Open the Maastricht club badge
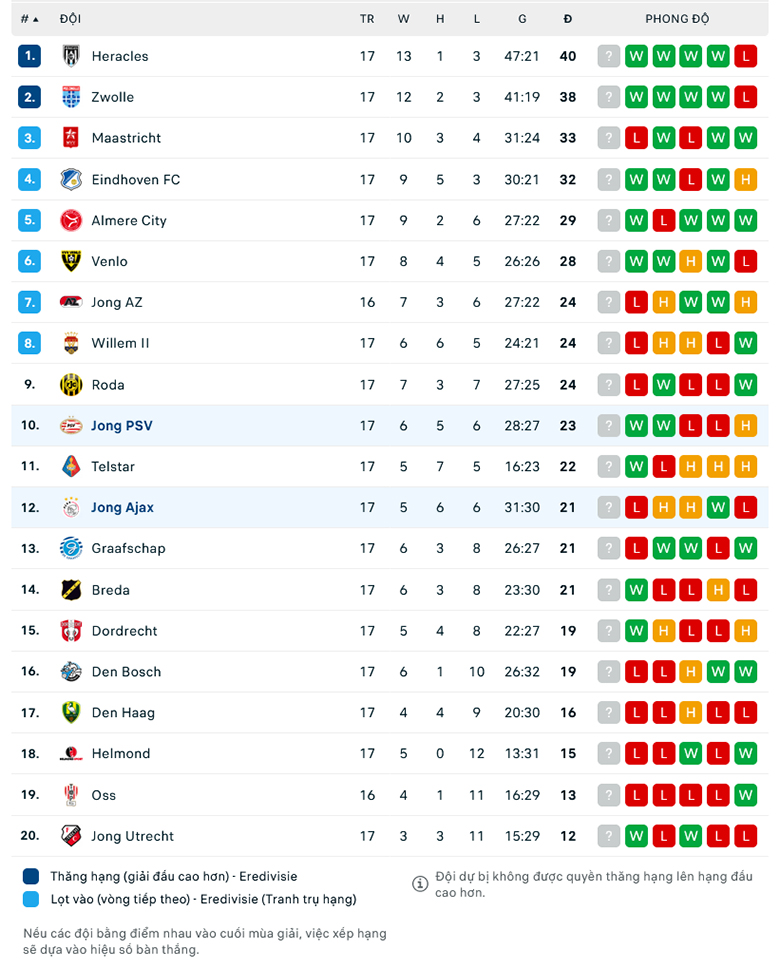The height and width of the screenshot is (968, 780). [71, 138]
